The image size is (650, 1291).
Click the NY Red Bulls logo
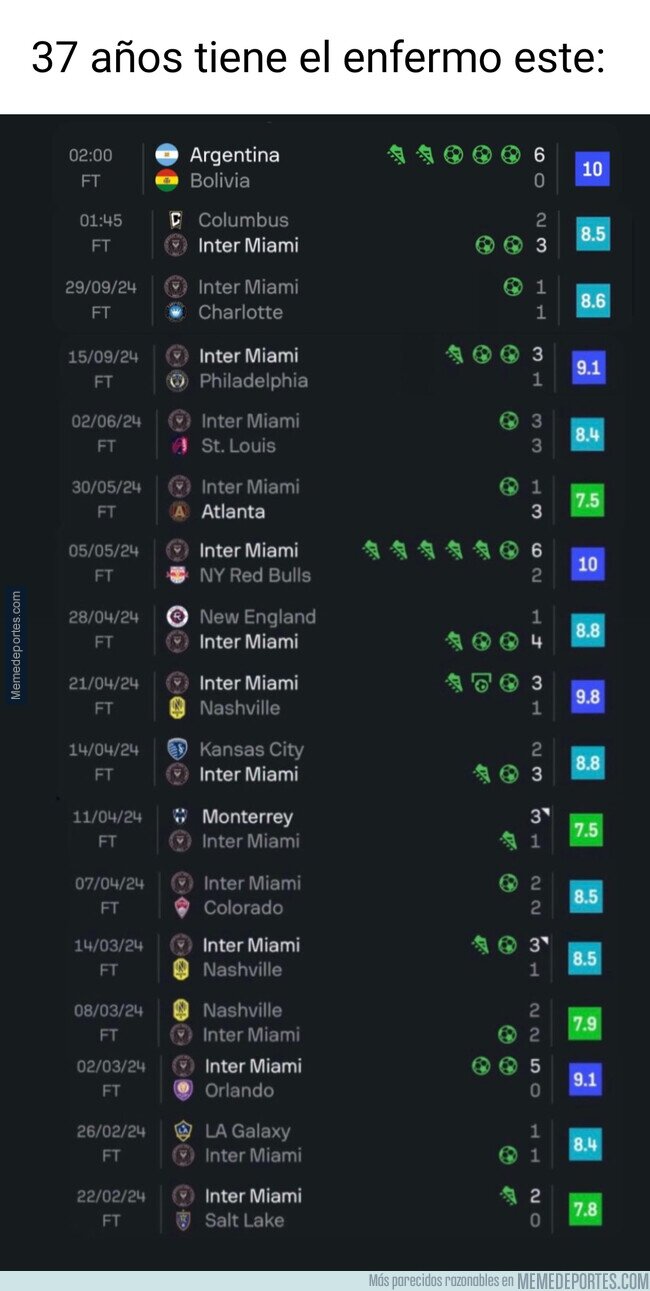[x=177, y=575]
